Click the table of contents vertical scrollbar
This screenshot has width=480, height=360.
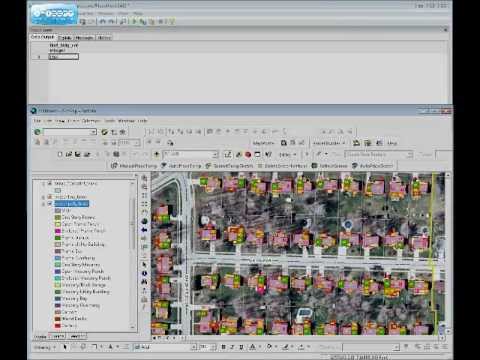pos(133,255)
